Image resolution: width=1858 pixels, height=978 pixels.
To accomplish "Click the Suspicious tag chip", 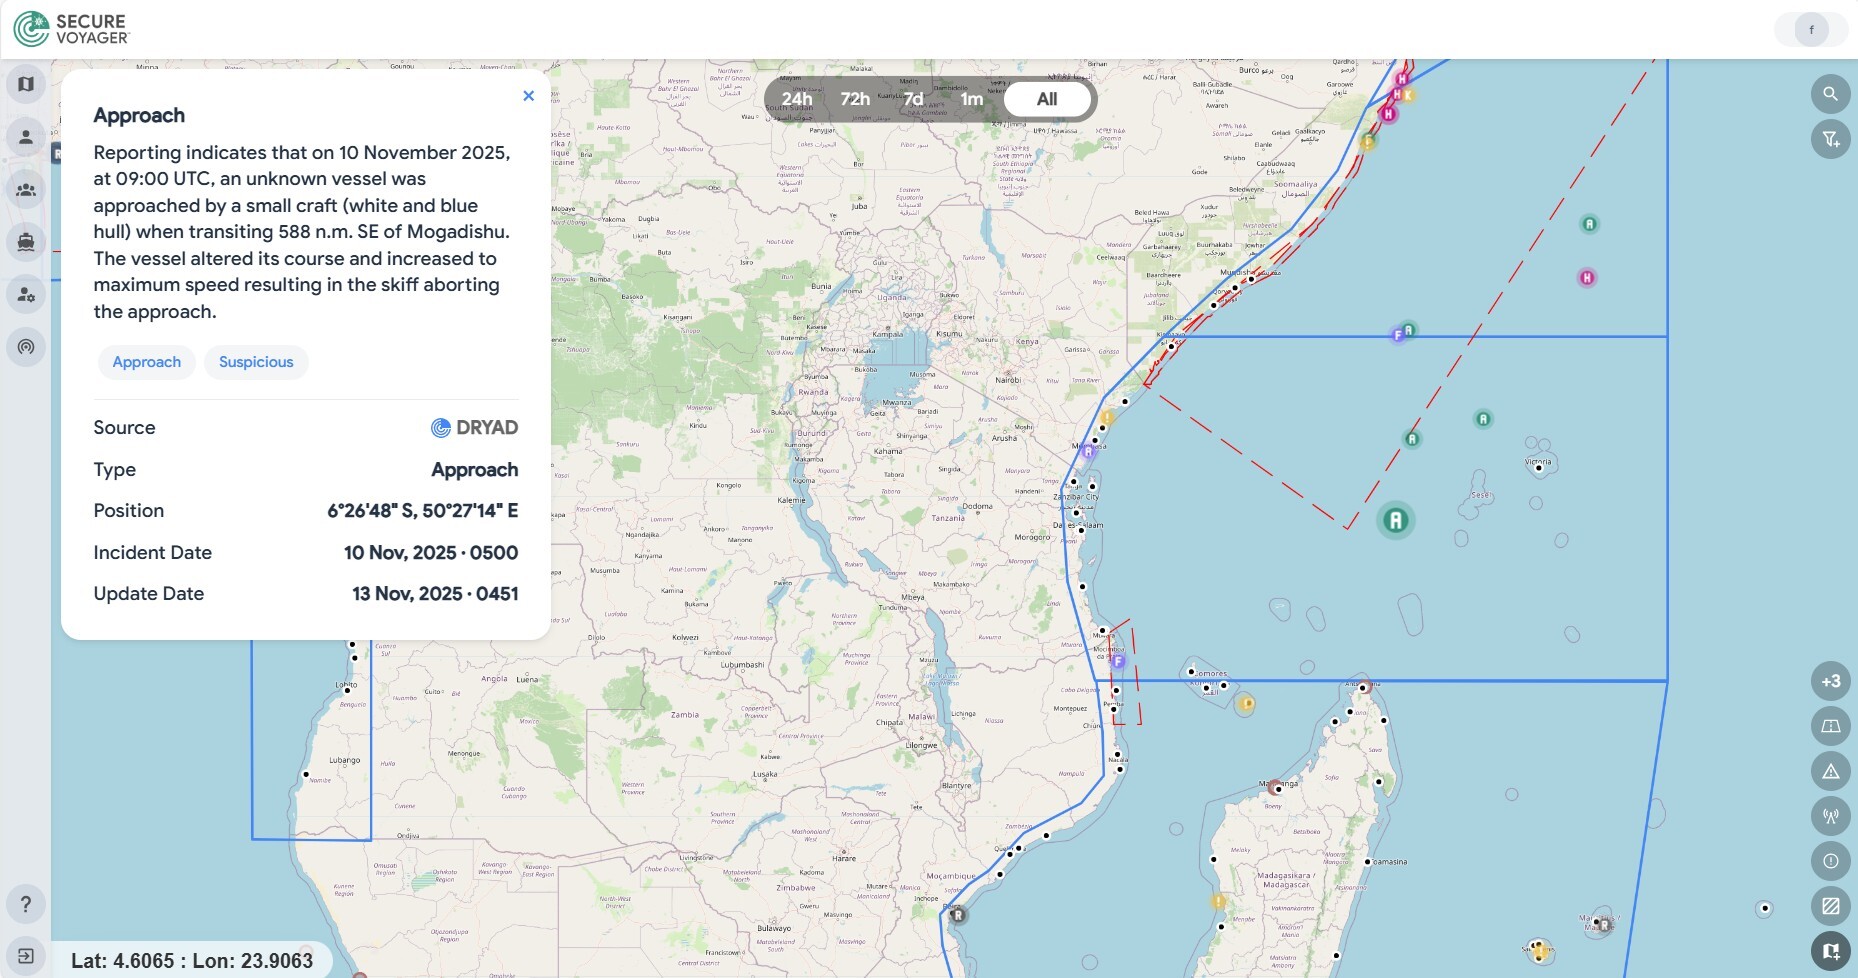I will pyautogui.click(x=256, y=362).
